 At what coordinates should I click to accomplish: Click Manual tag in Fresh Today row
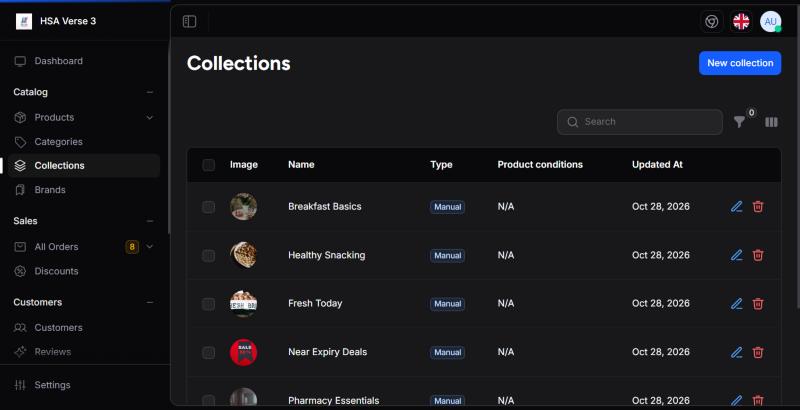pyautogui.click(x=447, y=304)
